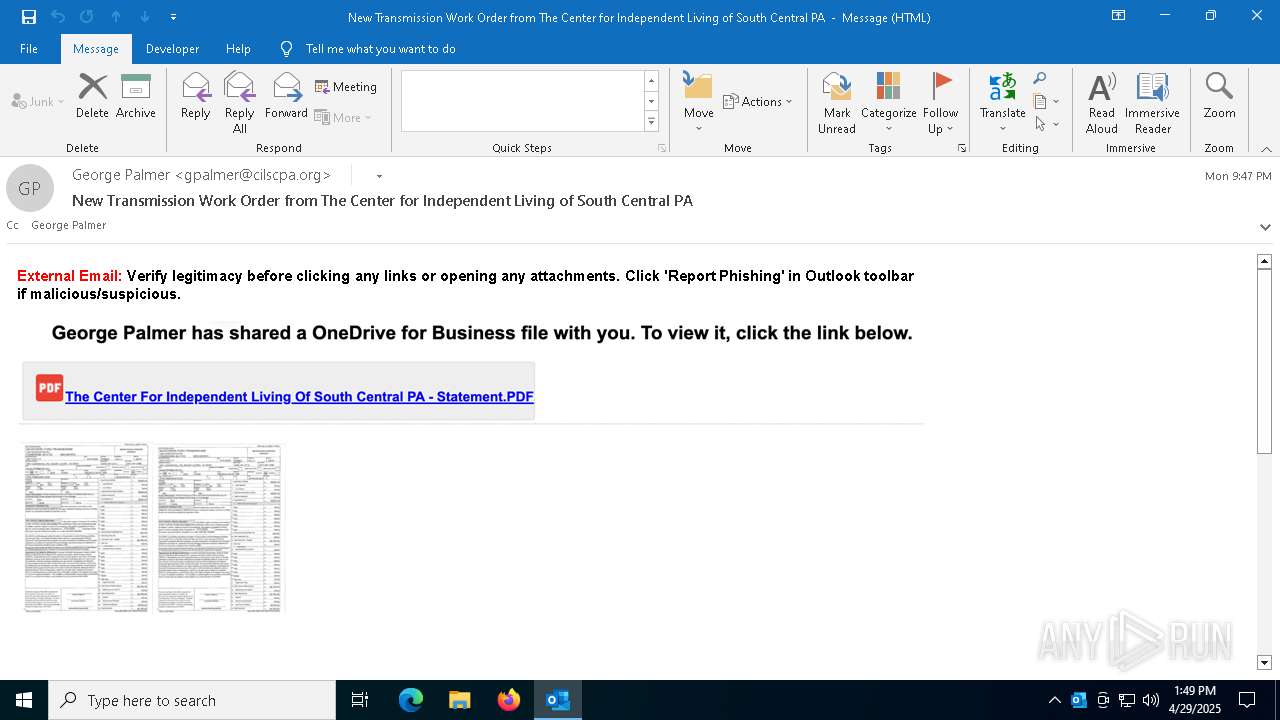Open the second document thumbnail
The width and height of the screenshot is (1280, 720).
(x=220, y=528)
